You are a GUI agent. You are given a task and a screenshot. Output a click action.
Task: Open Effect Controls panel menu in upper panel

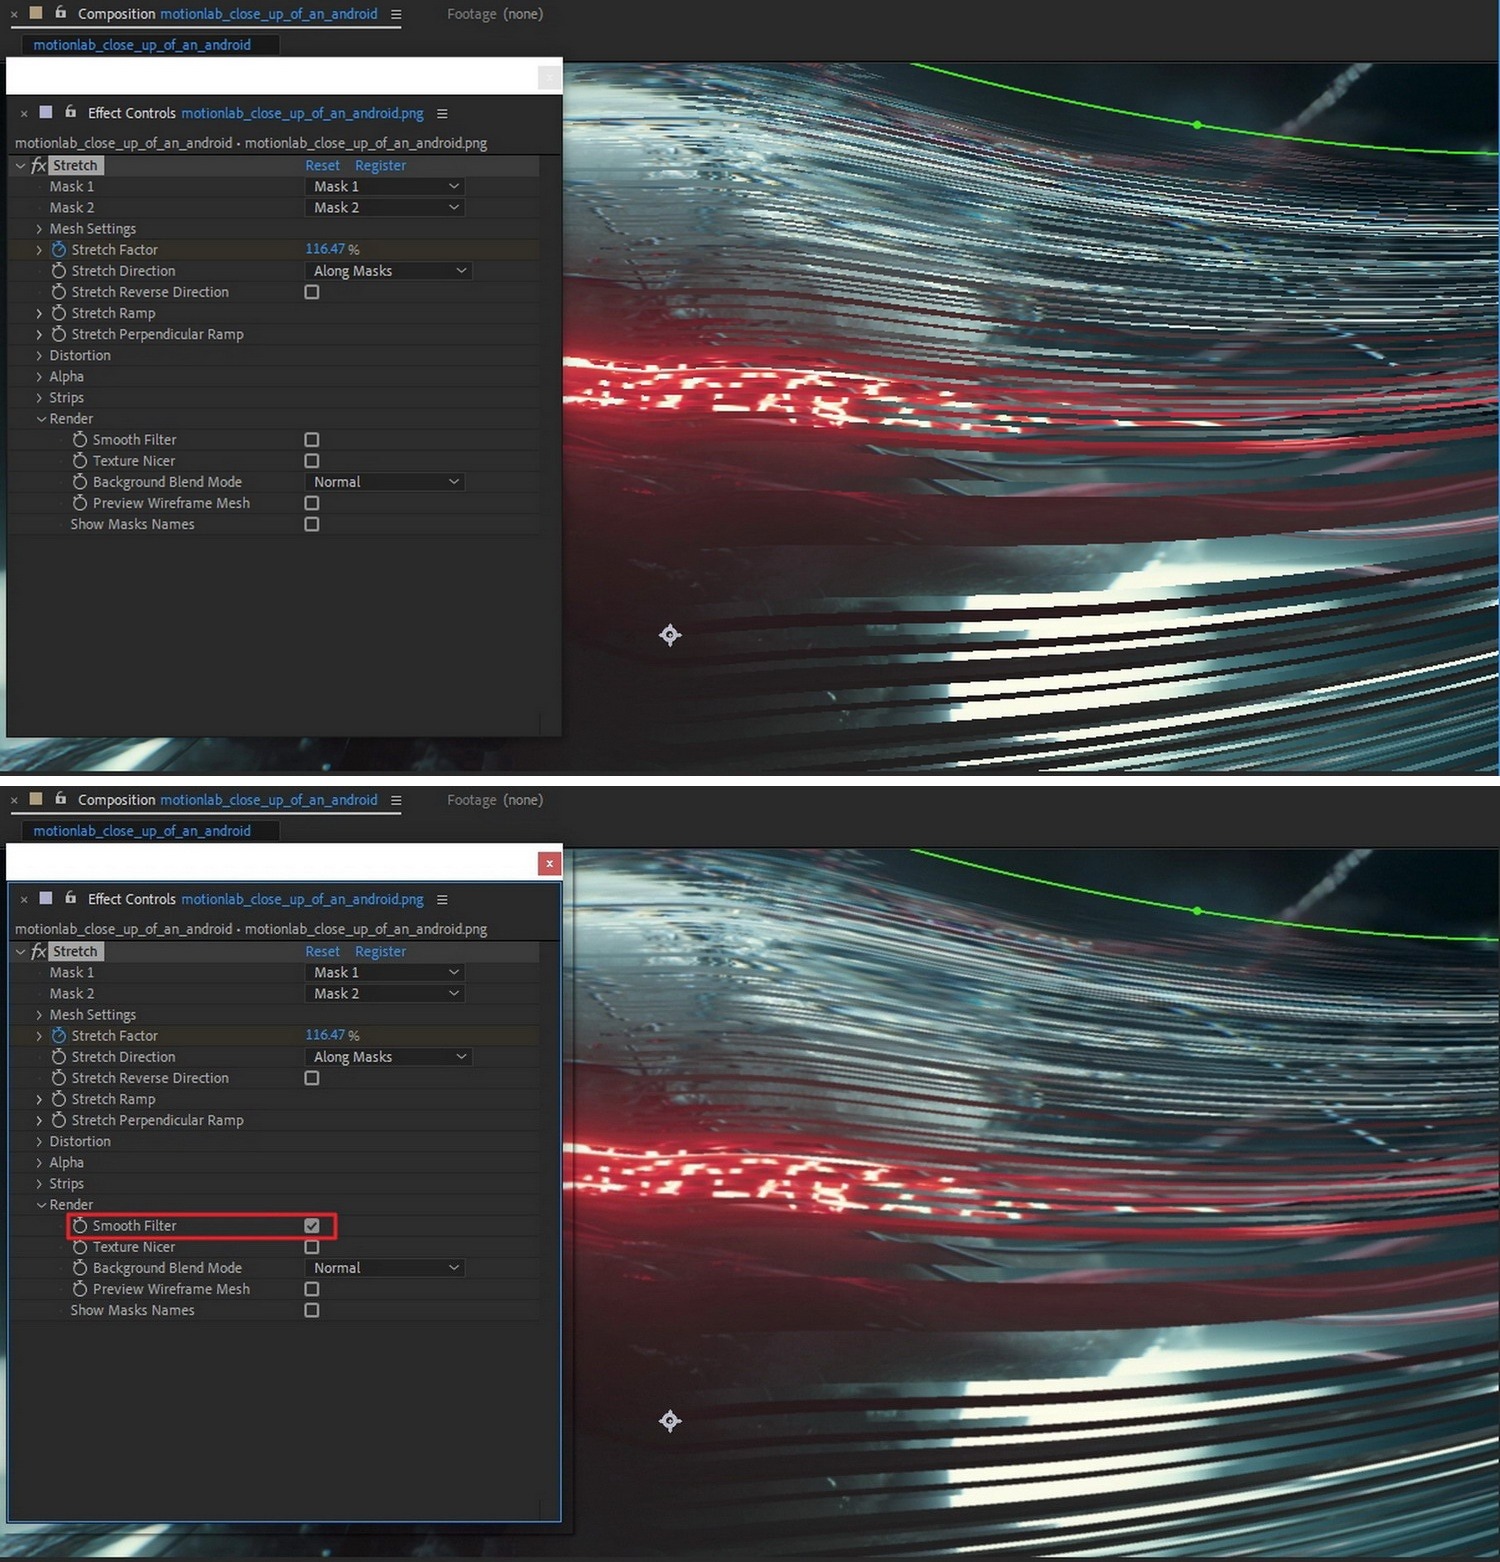(x=442, y=114)
